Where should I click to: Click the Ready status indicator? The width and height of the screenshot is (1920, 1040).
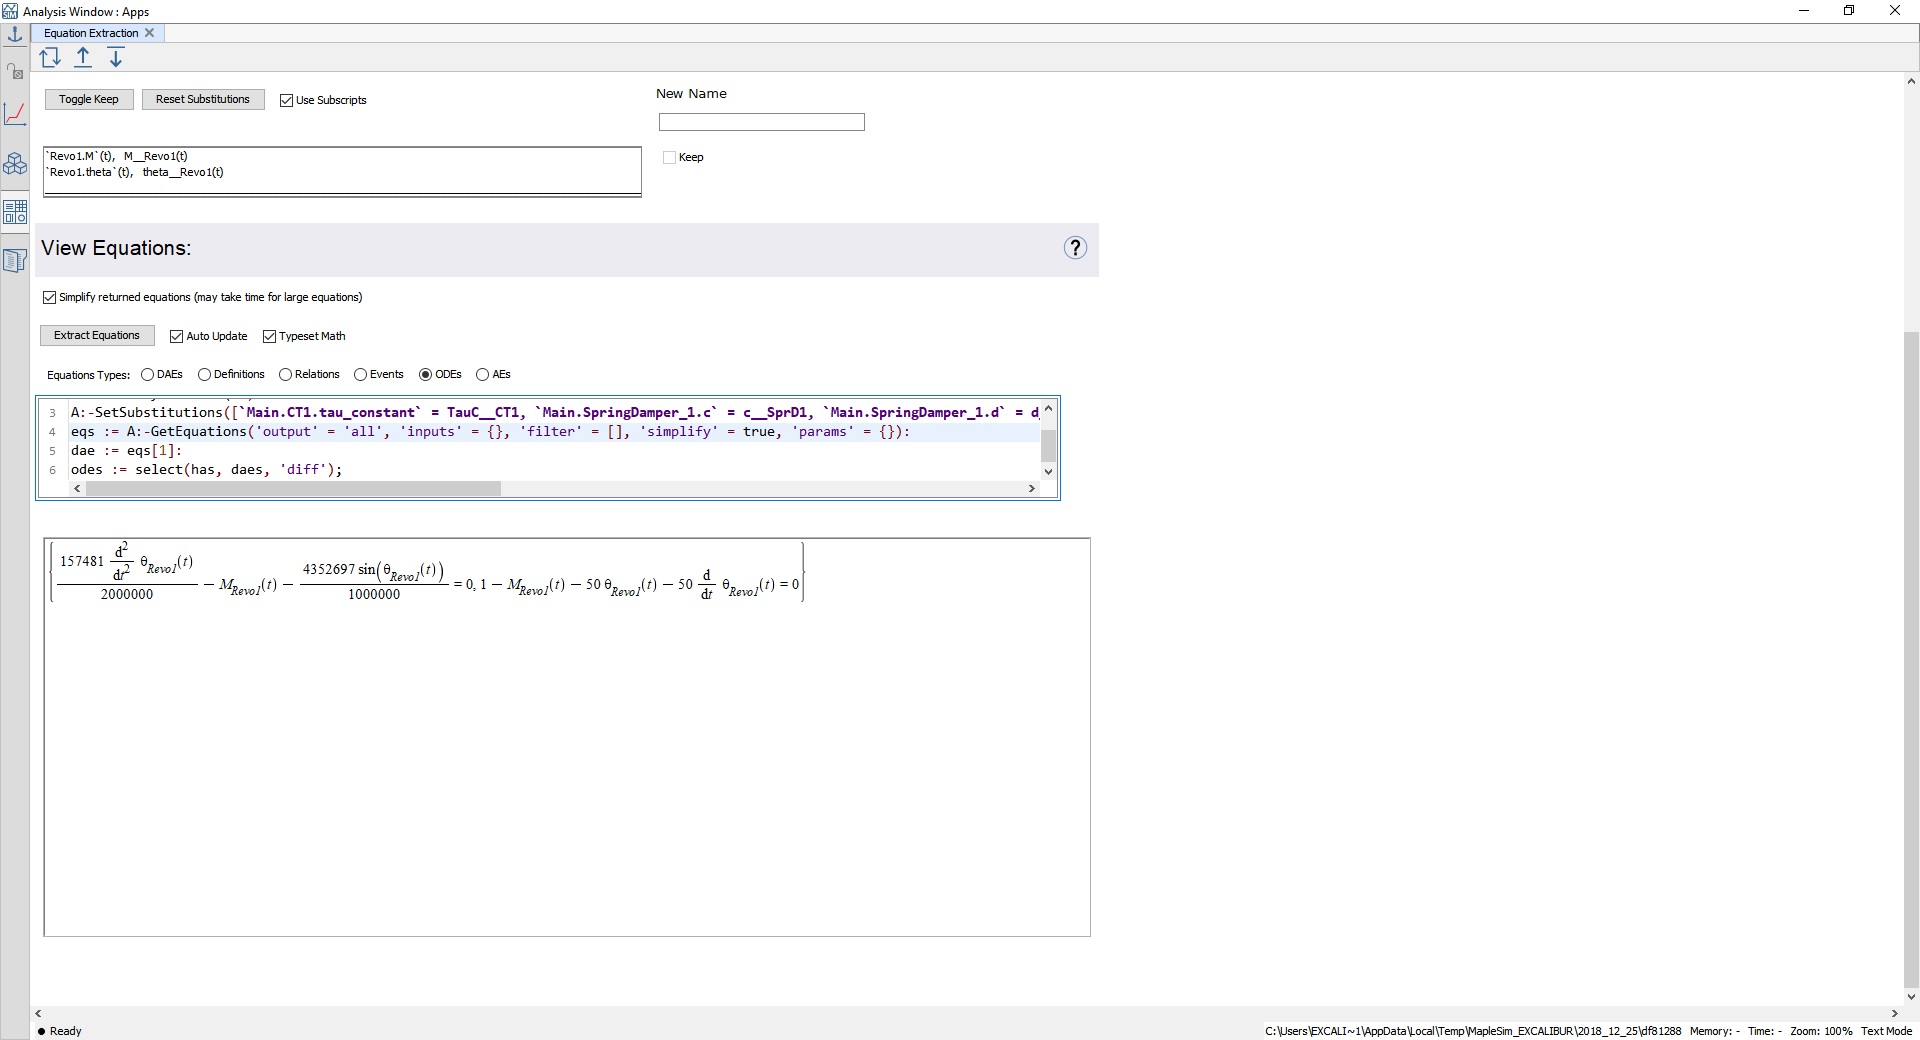click(60, 1031)
